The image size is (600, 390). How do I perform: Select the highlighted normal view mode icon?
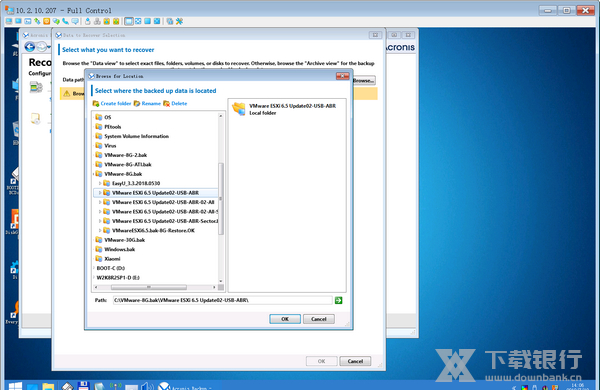point(129,21)
